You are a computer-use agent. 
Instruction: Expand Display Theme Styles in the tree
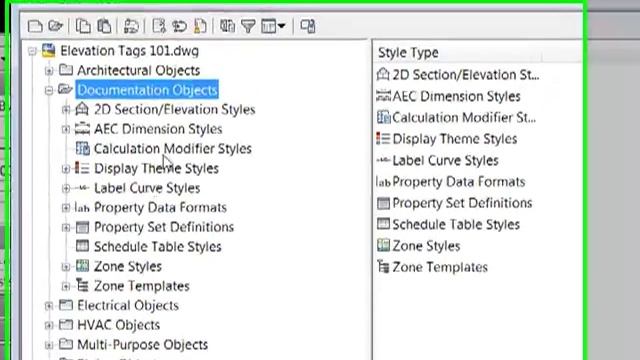pyautogui.click(x=66, y=168)
